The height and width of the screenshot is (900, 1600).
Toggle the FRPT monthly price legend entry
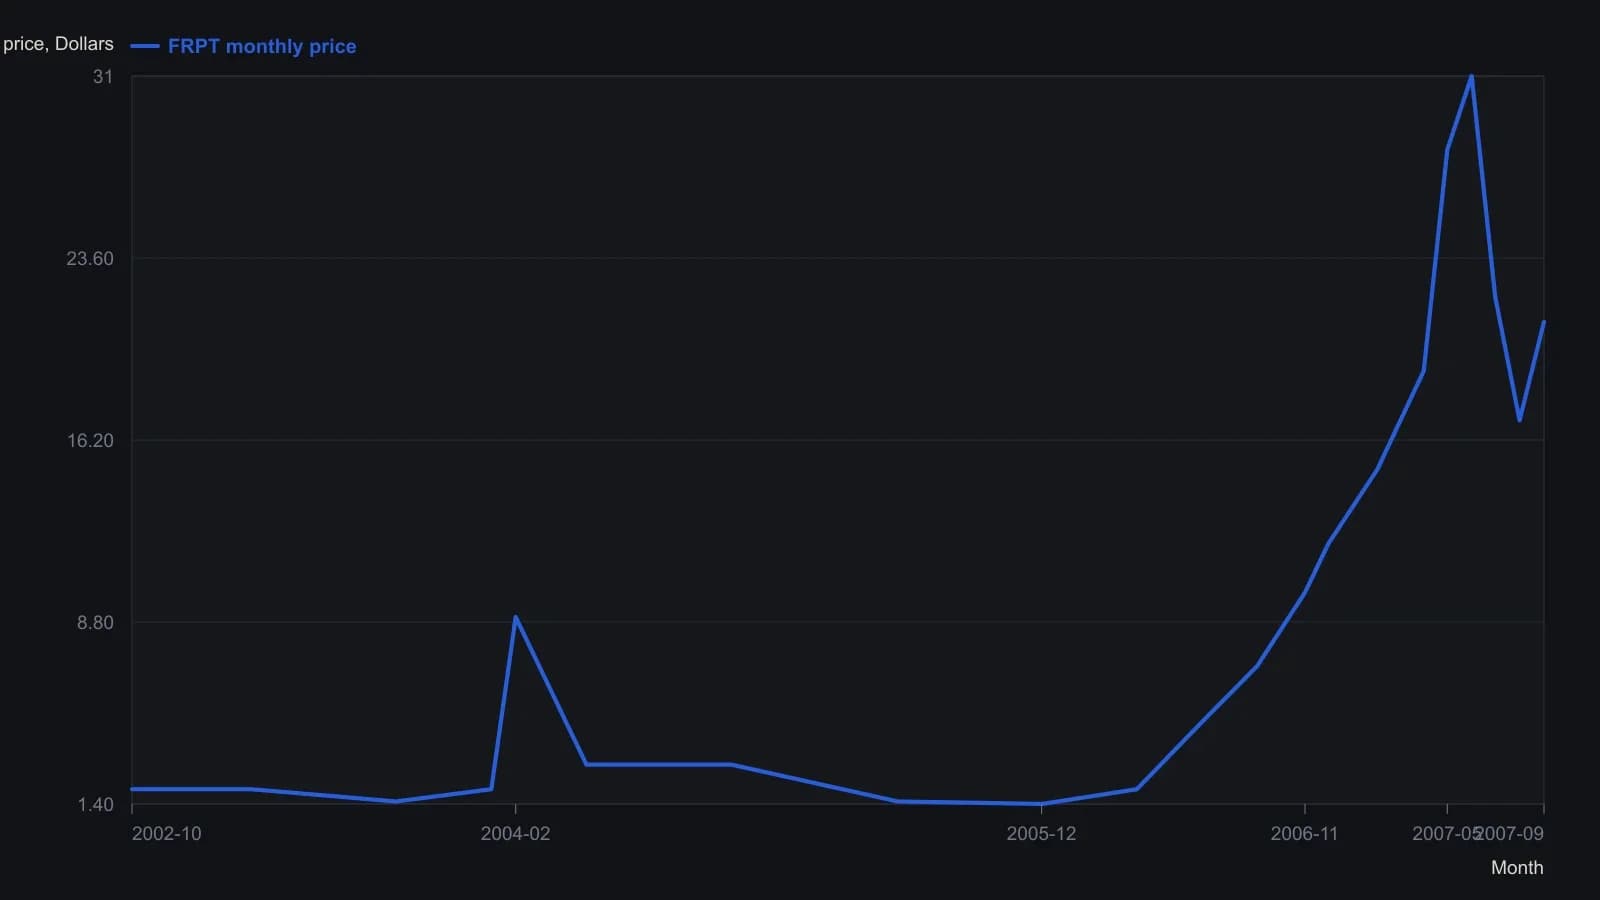[x=243, y=46]
